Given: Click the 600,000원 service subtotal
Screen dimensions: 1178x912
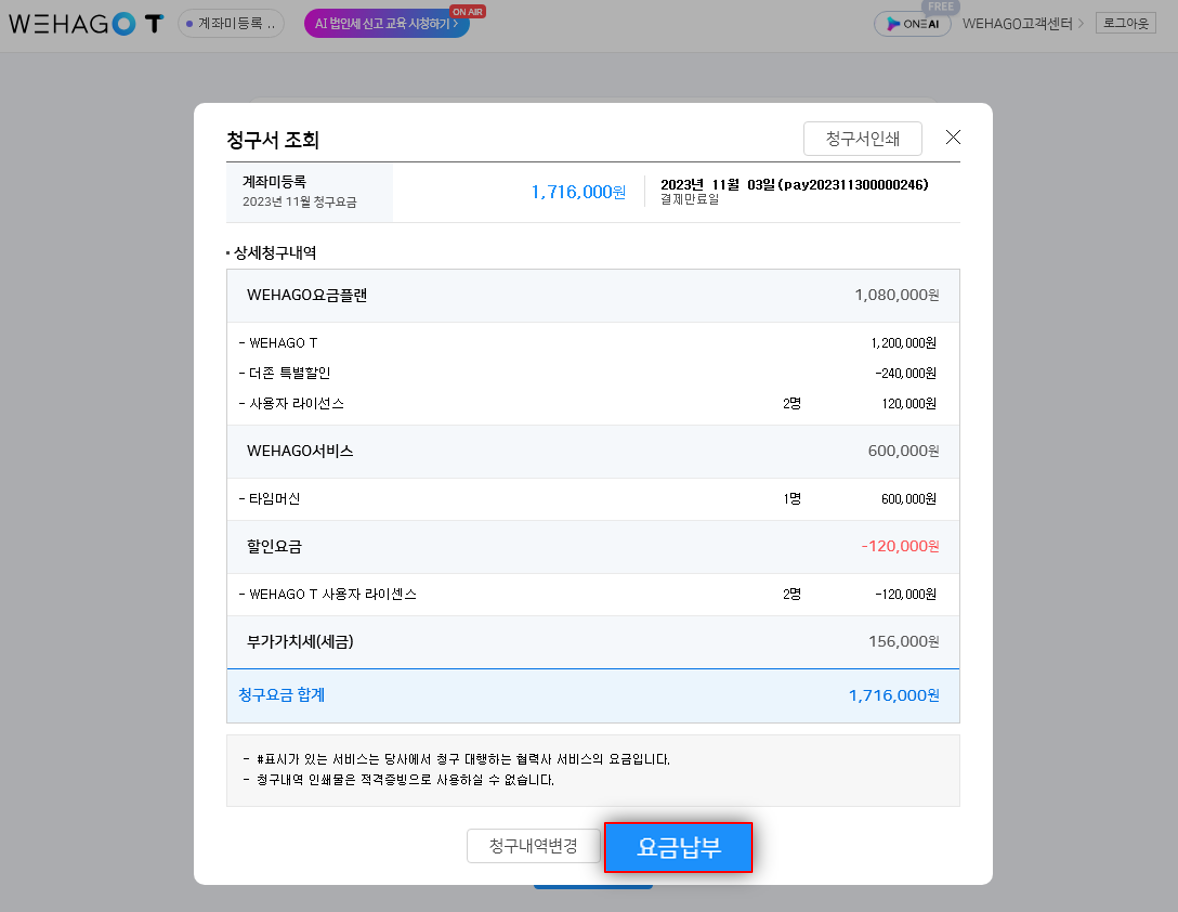Looking at the screenshot, I should click(903, 451).
